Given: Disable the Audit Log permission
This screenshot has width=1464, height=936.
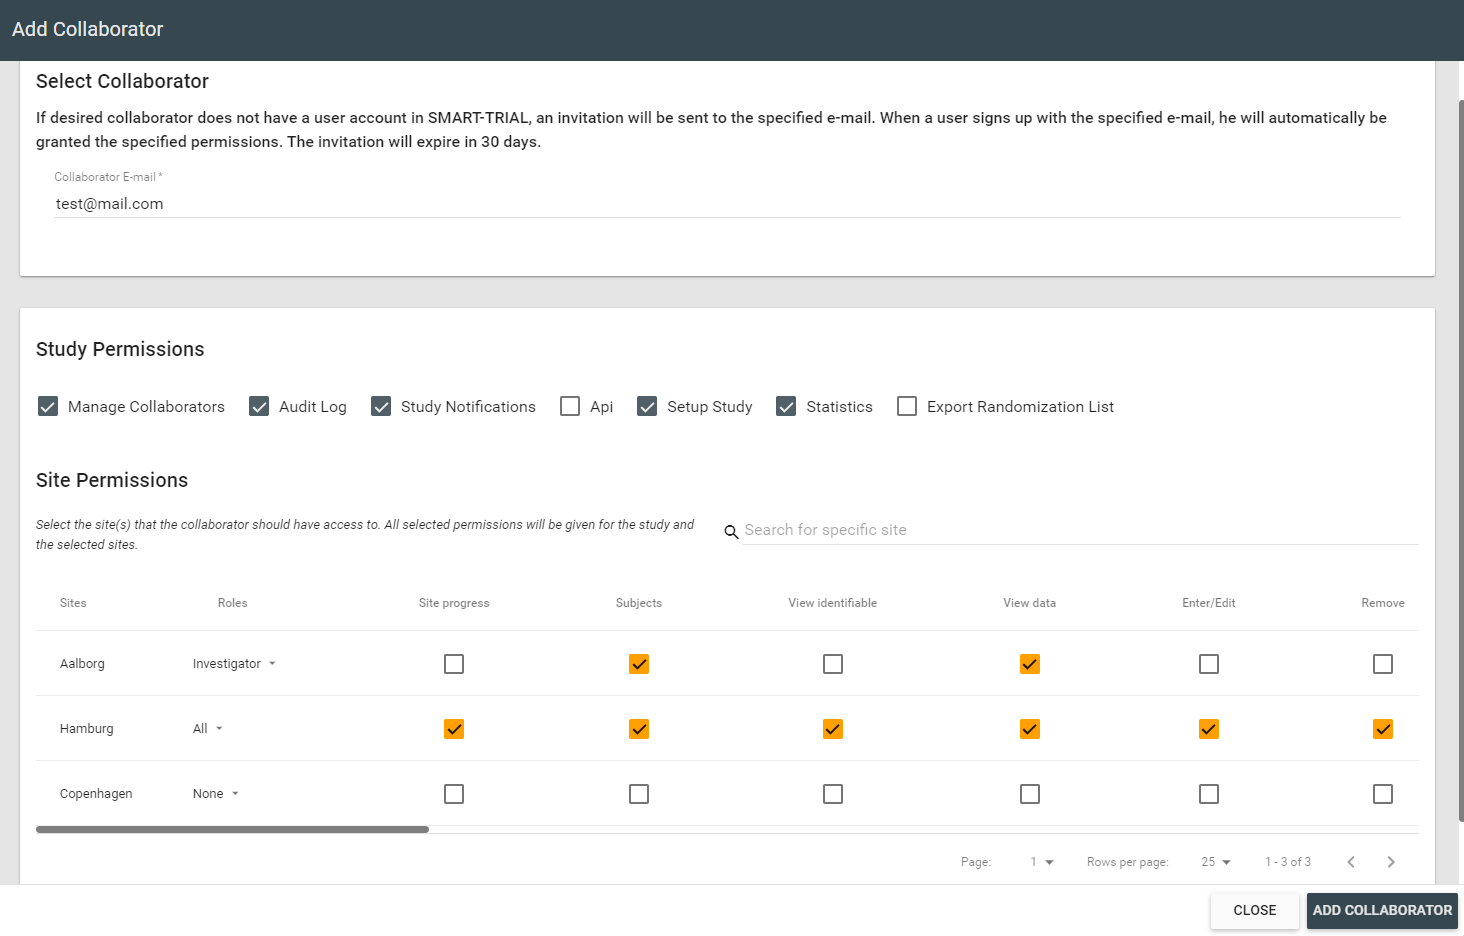Looking at the screenshot, I should [259, 406].
